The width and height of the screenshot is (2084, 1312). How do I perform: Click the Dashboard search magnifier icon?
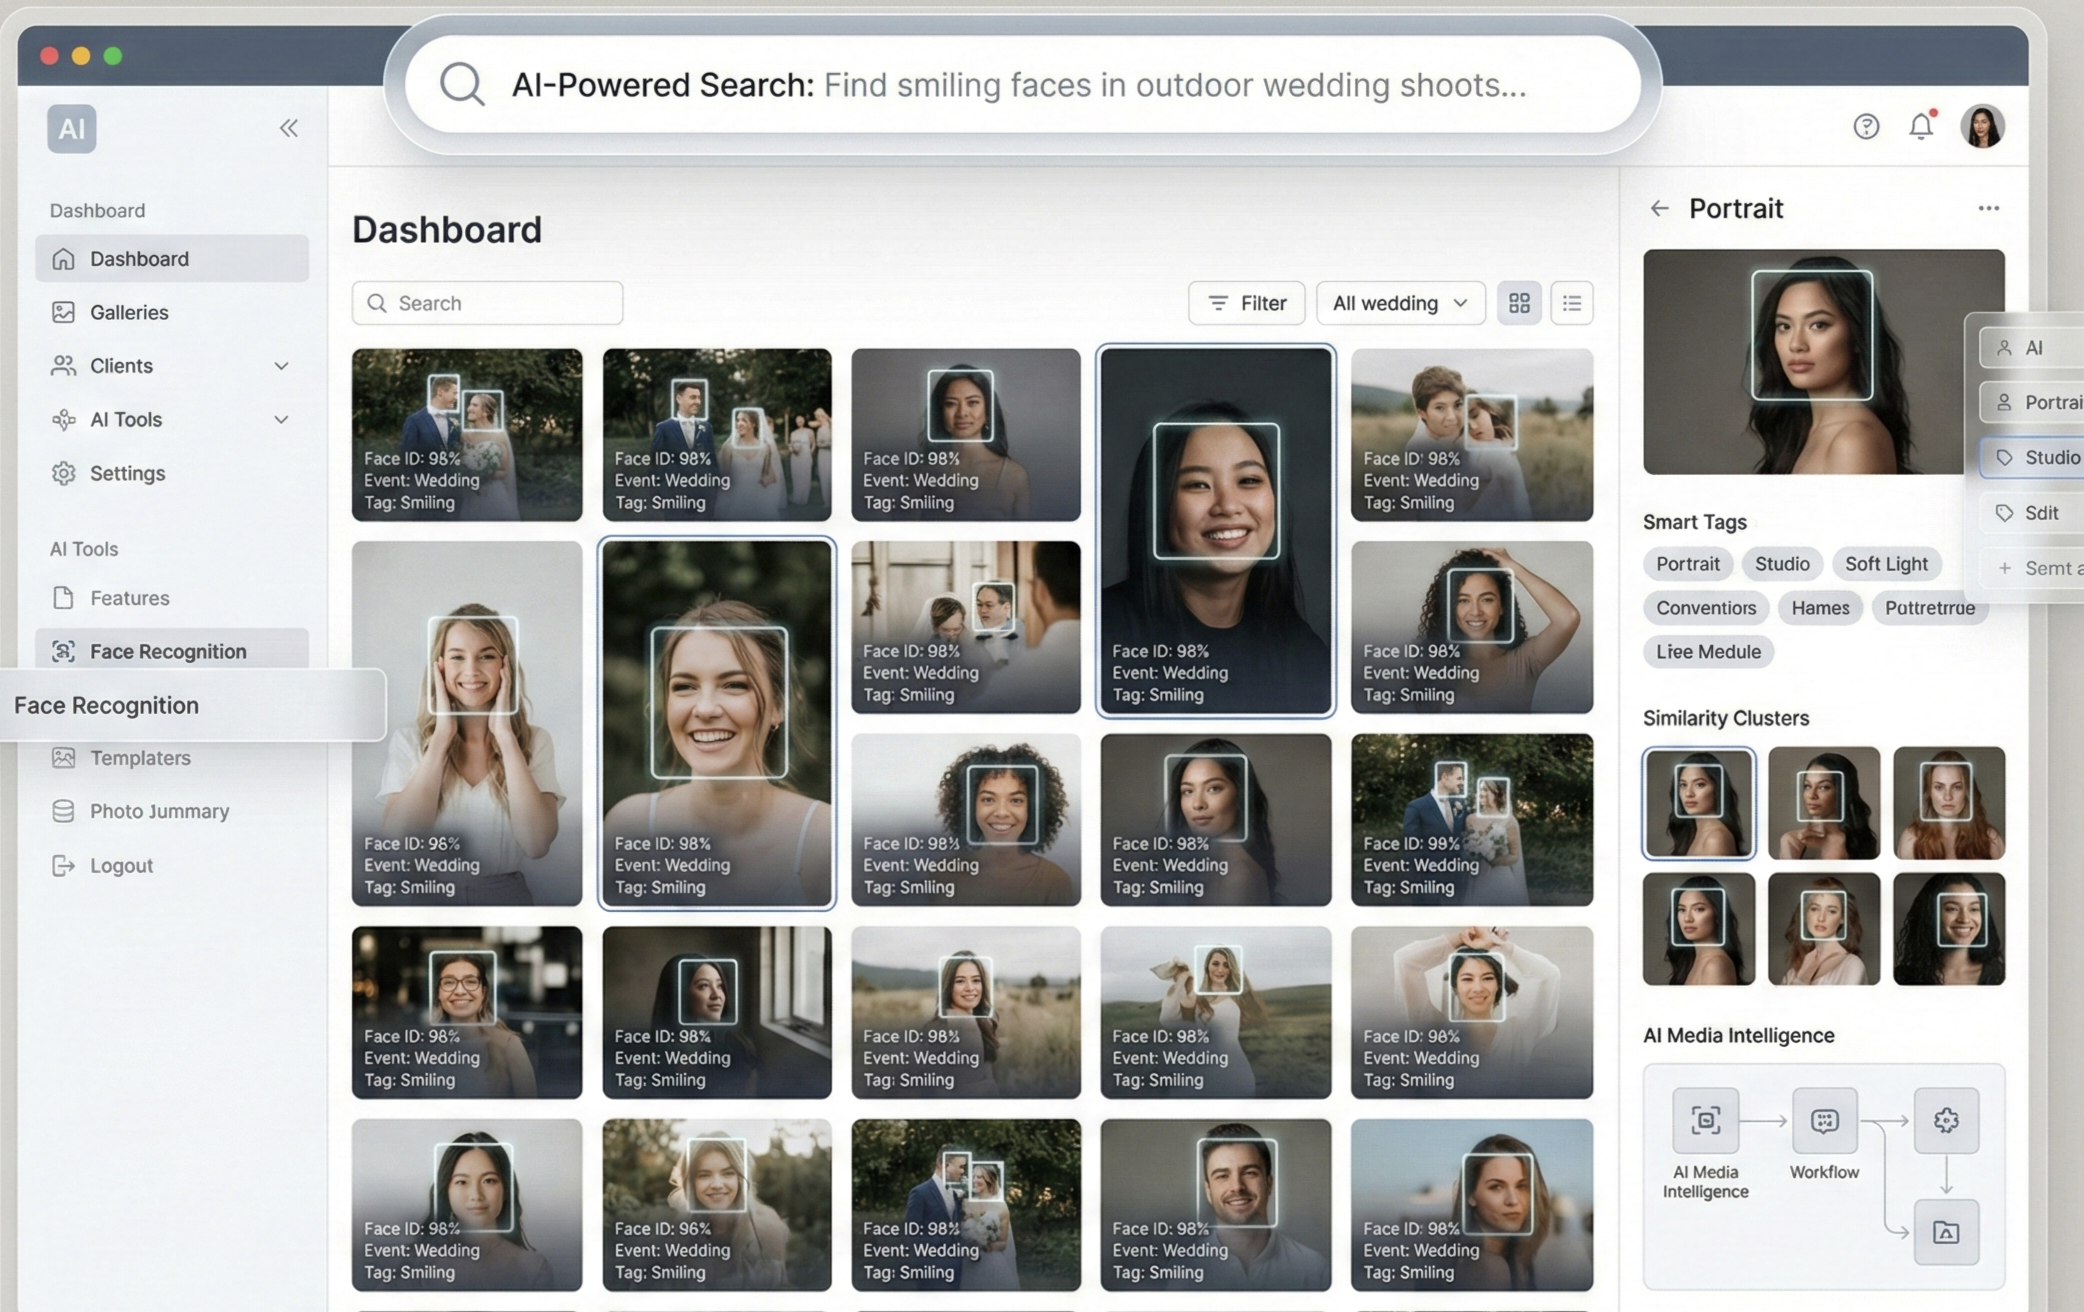[x=376, y=303]
